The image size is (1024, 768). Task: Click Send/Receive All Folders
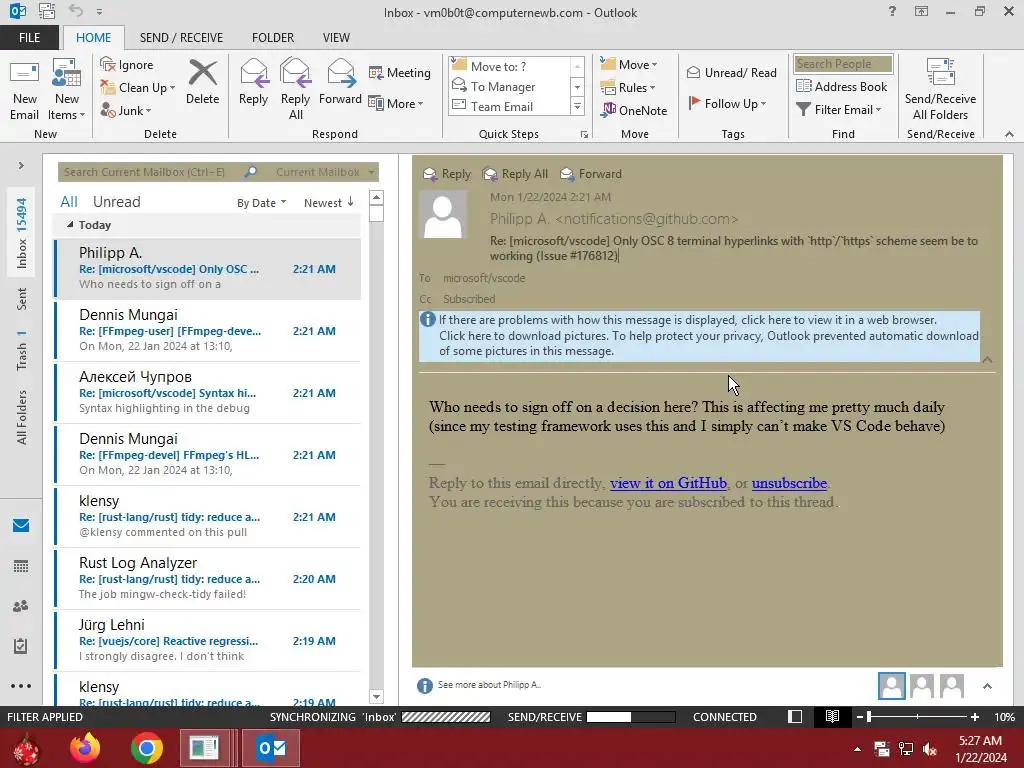[940, 90]
